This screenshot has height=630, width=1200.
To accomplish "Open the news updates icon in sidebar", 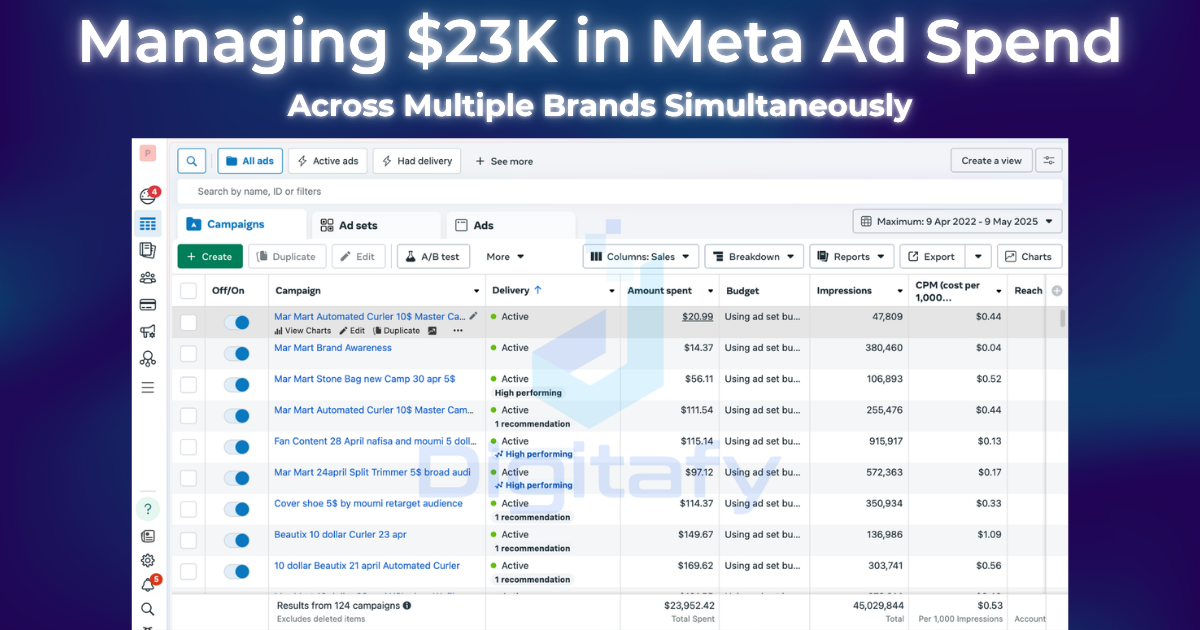I will [x=148, y=537].
